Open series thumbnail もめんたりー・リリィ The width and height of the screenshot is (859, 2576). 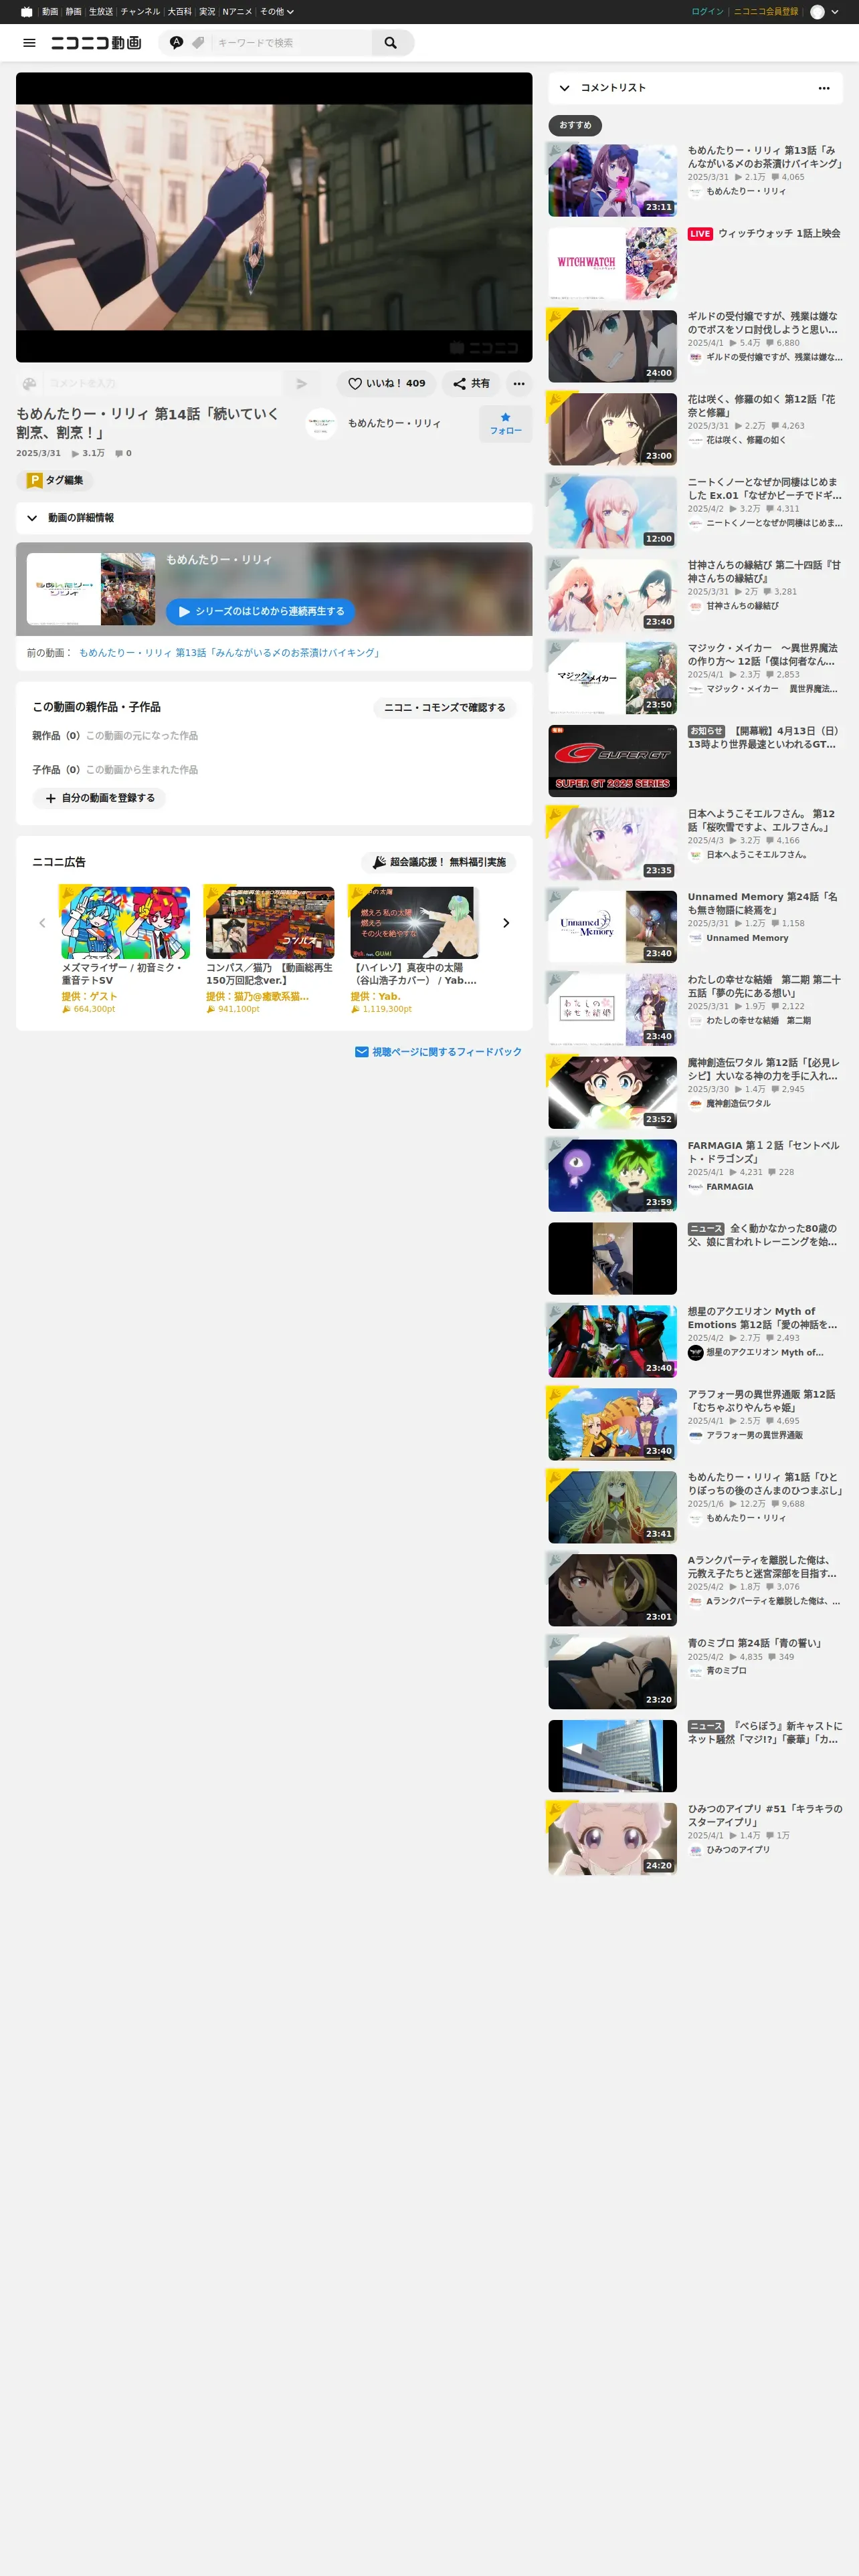[x=91, y=589]
